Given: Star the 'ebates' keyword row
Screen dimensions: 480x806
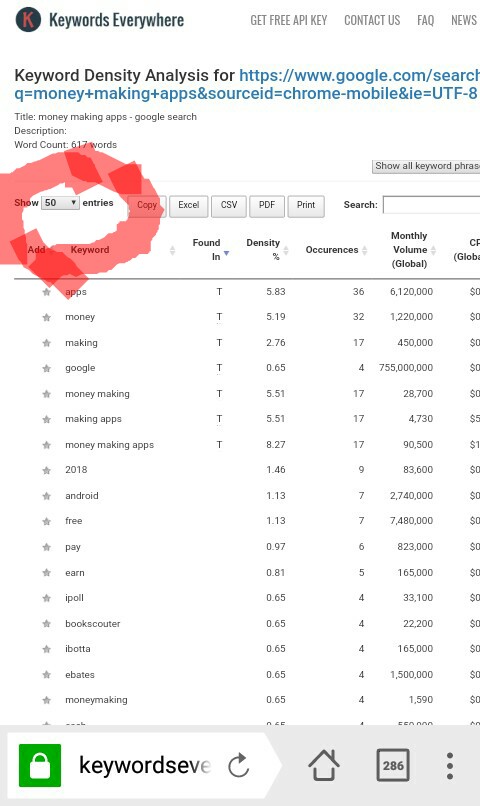Looking at the screenshot, I should [47, 674].
